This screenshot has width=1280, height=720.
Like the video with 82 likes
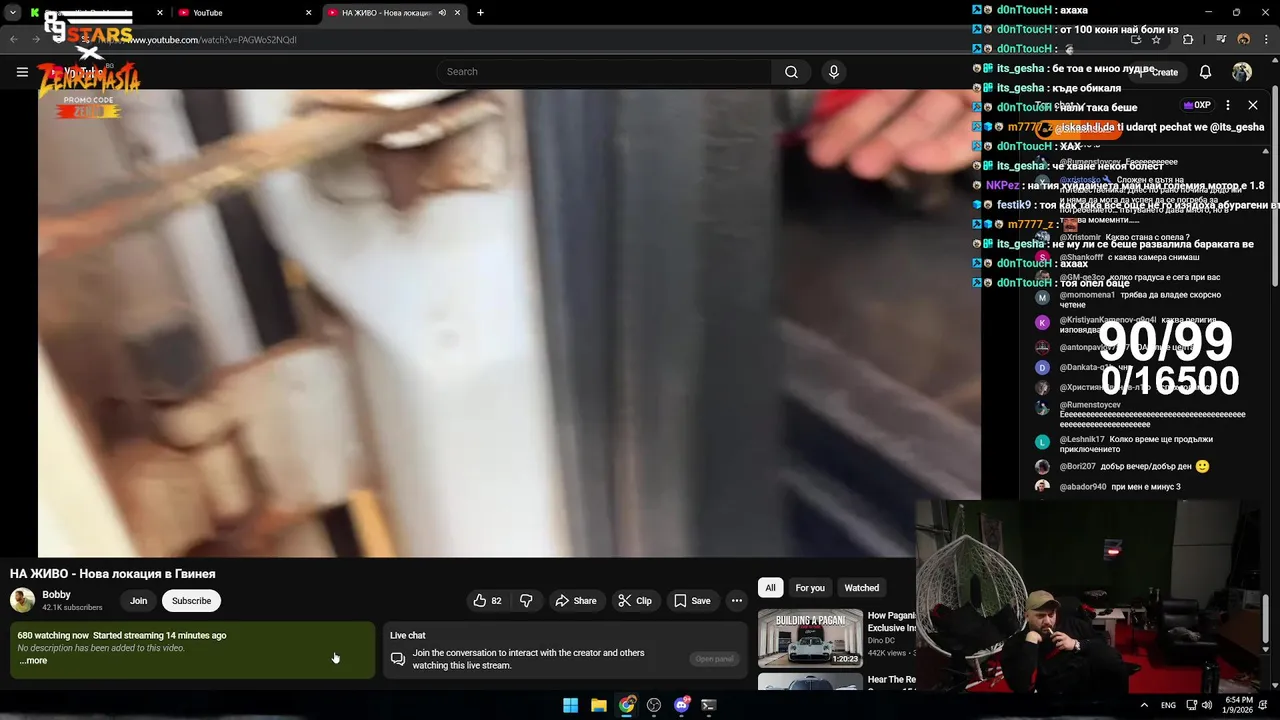487,601
